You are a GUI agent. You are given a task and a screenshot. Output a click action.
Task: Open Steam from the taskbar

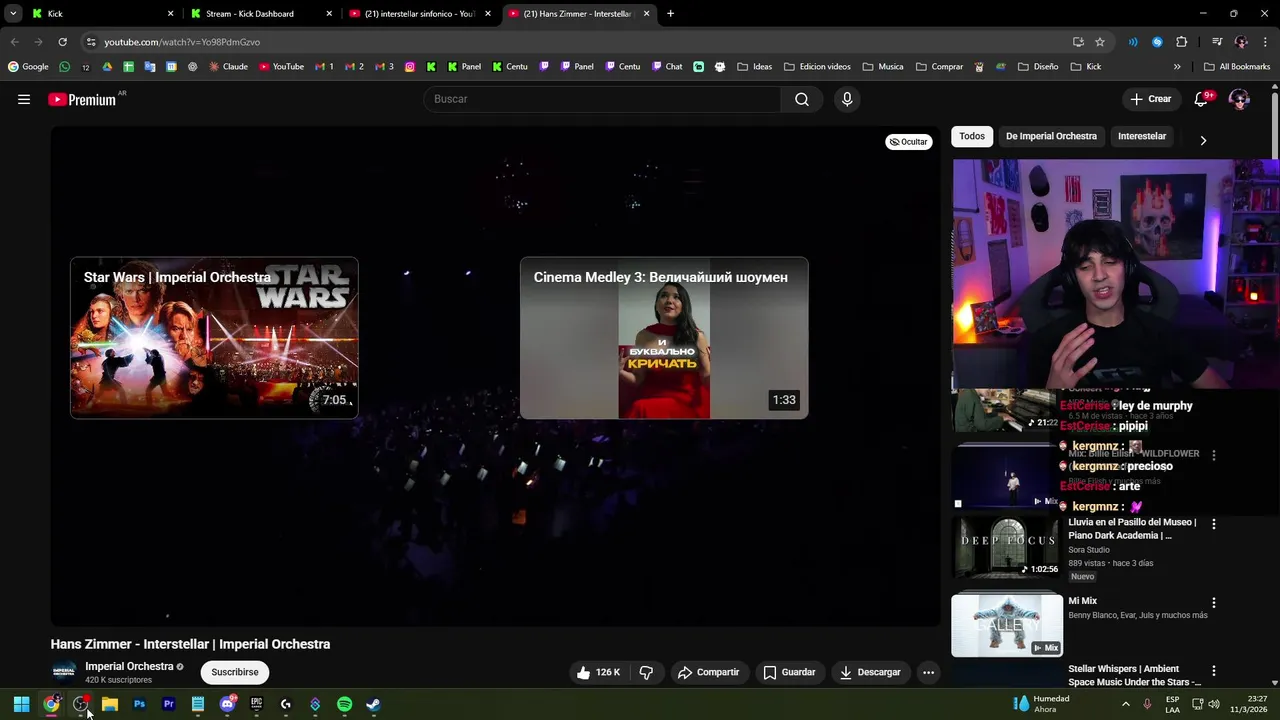(x=373, y=704)
